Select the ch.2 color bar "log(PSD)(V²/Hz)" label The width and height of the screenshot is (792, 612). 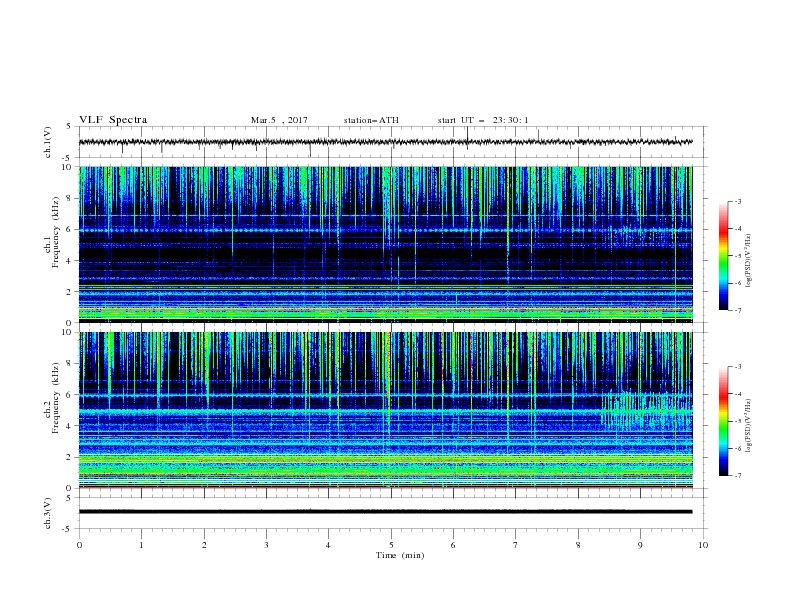click(749, 426)
